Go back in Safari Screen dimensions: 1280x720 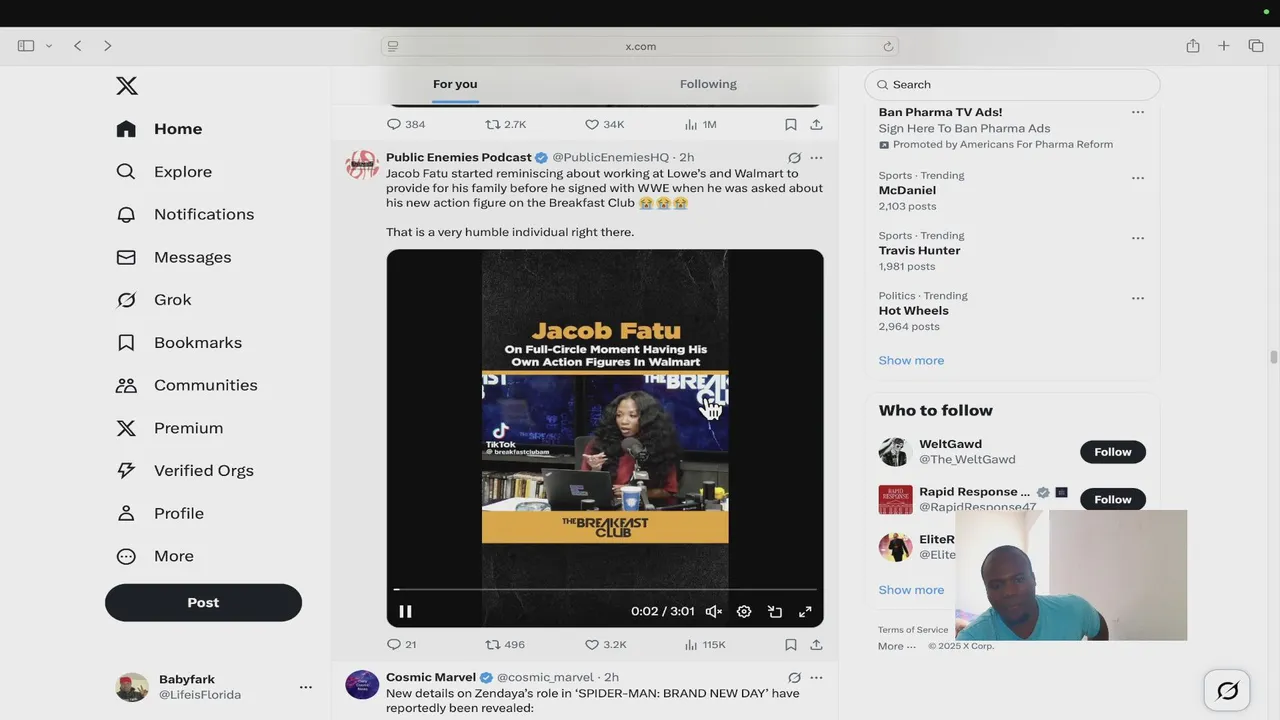(x=77, y=46)
